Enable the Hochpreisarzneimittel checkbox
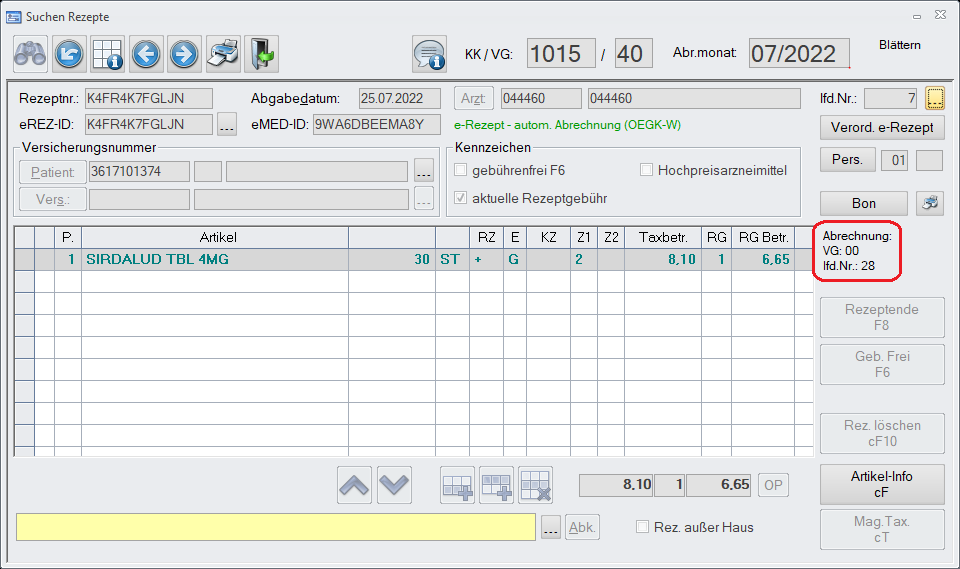The width and height of the screenshot is (960, 569). 647,171
